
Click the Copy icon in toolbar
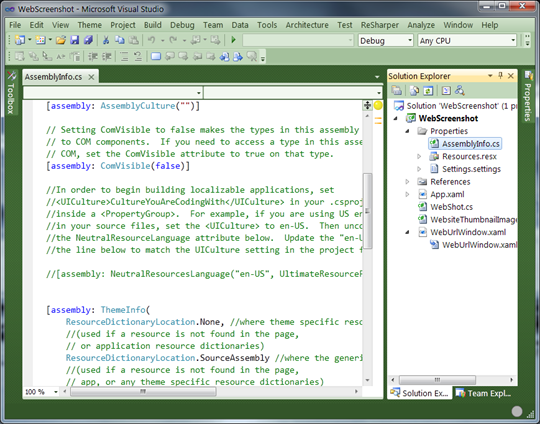[x=120, y=40]
